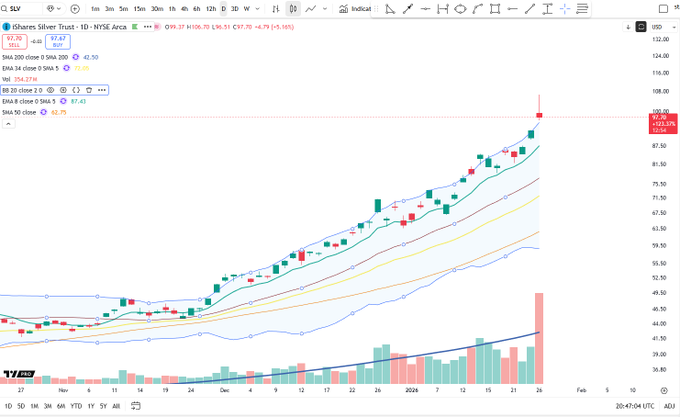Expand the interval list chevron after W
This screenshot has width=680, height=417.
coord(258,9)
